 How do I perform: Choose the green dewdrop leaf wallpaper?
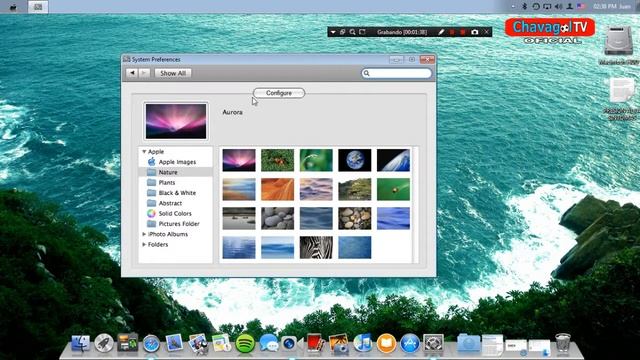click(316, 160)
